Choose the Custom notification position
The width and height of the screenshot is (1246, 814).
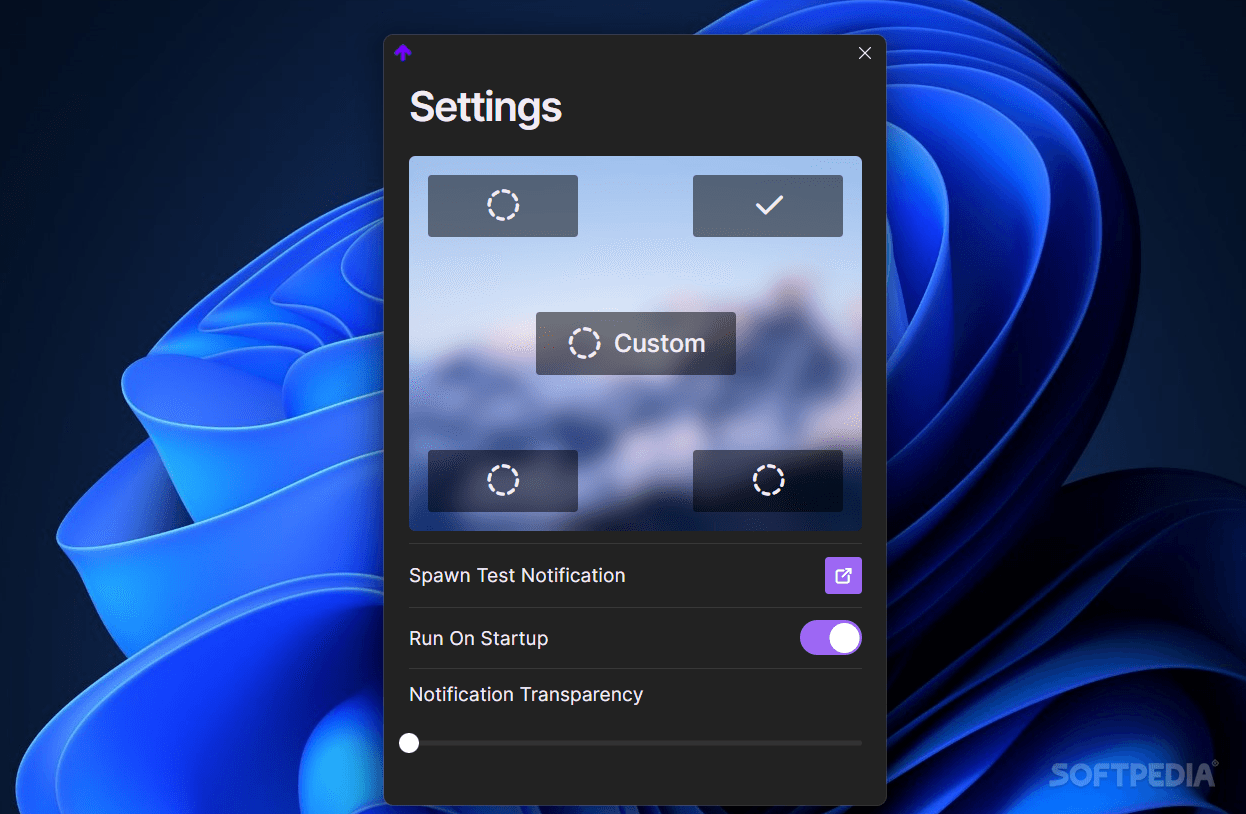pos(636,343)
